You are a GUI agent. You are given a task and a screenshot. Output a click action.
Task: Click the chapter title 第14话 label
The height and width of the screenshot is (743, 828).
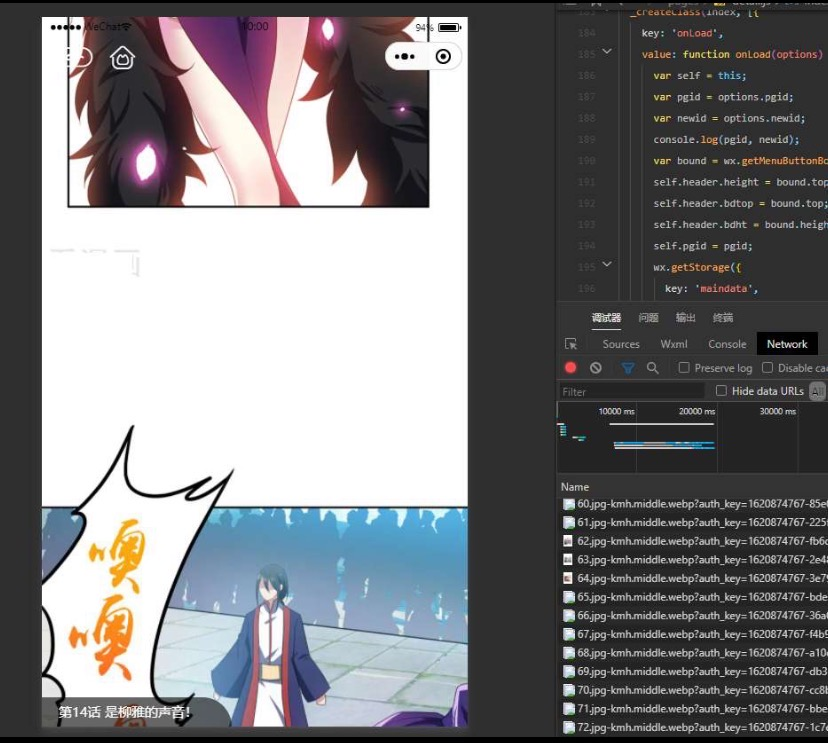(124, 712)
